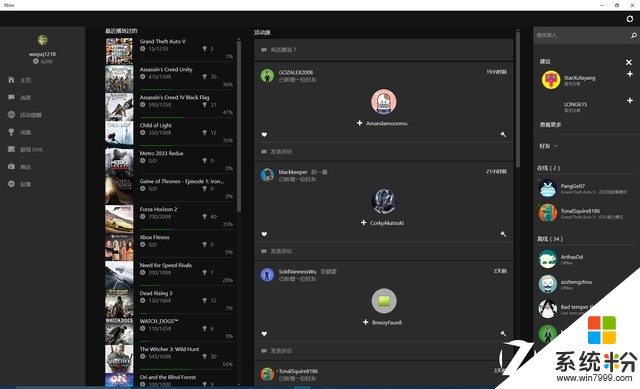
Task: Click the search magnifier in friends panel
Action: pyautogui.click(x=633, y=36)
